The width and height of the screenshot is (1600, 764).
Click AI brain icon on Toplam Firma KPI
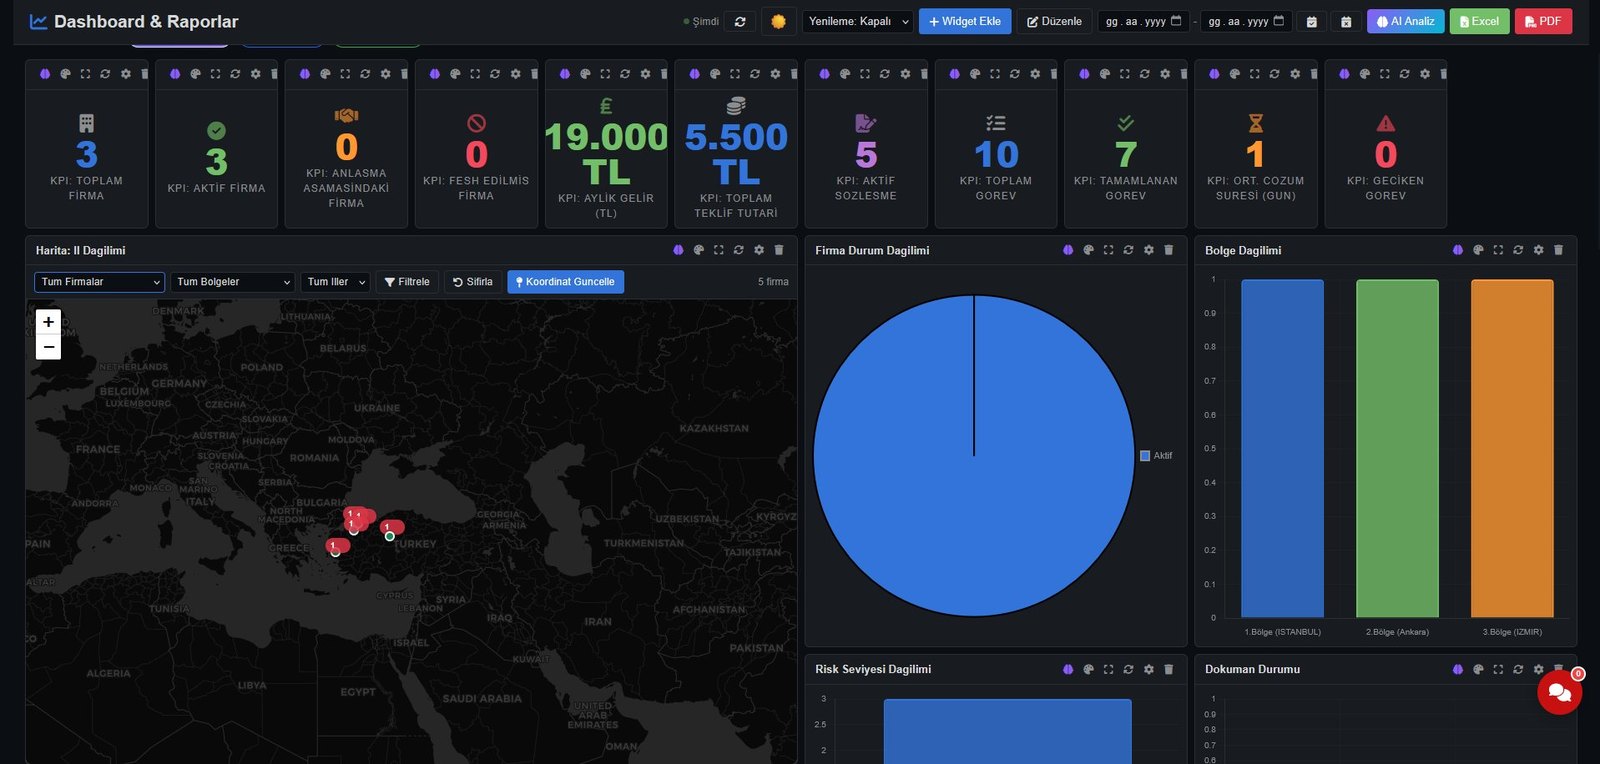[45, 74]
